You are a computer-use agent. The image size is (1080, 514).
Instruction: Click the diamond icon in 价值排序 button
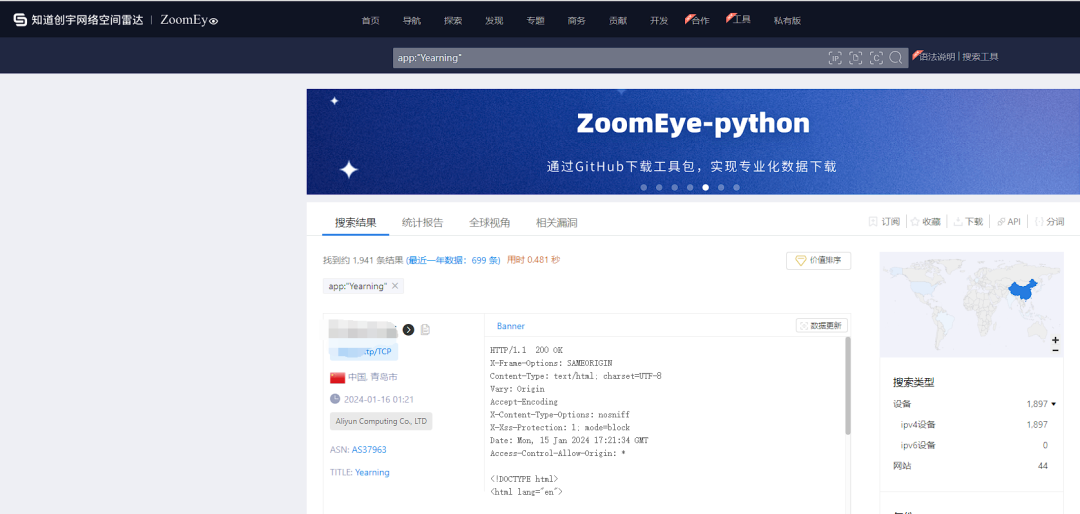[800, 260]
